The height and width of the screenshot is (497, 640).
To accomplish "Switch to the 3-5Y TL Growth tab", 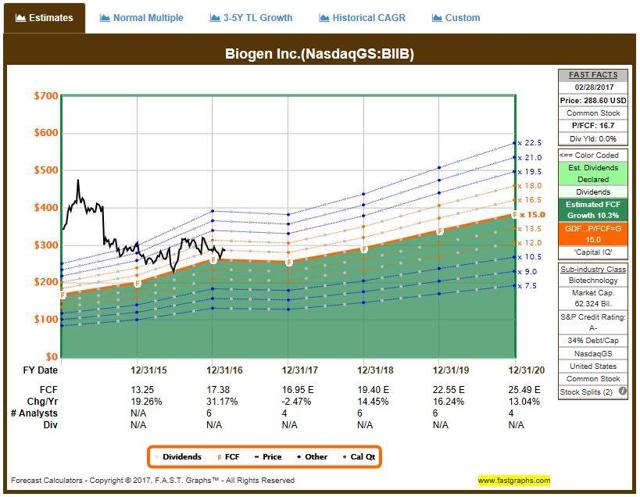I will point(251,18).
